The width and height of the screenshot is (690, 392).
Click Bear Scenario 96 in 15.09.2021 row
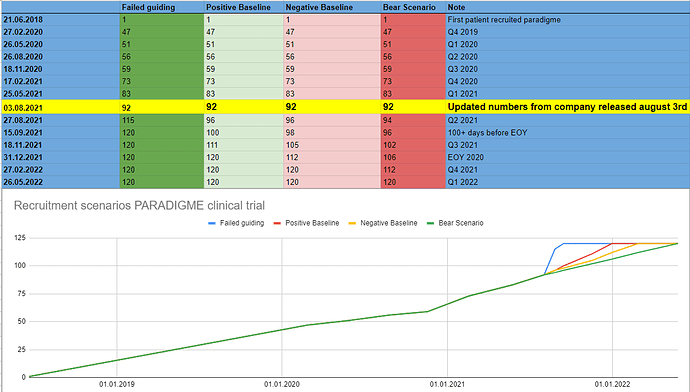413,132
